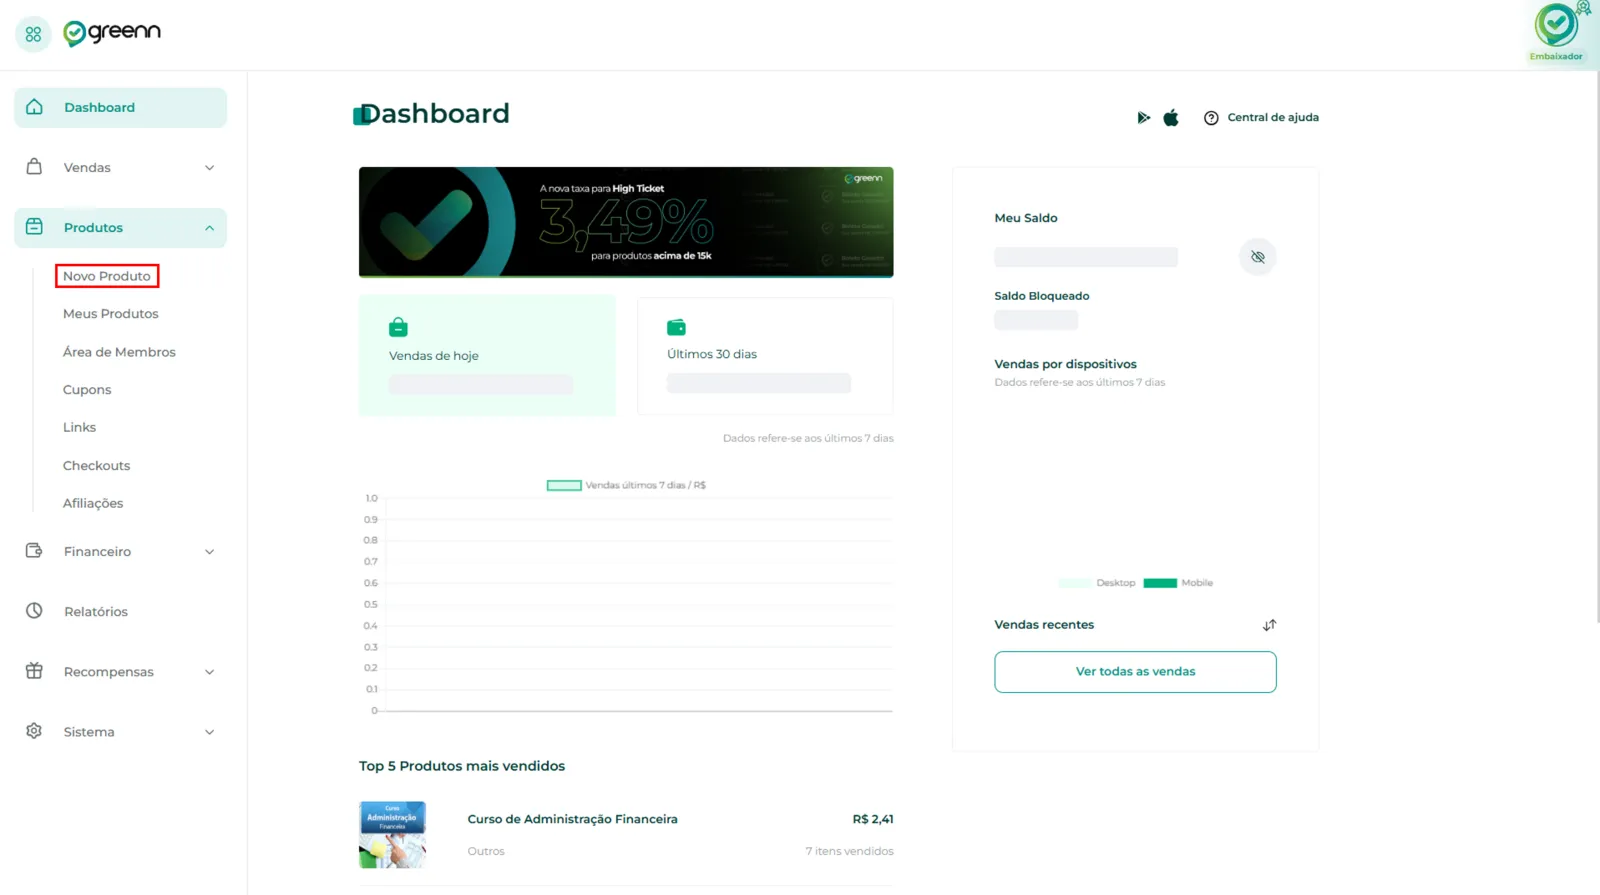The height and width of the screenshot is (895, 1600).
Task: Go to Meus Produtos
Action: pyautogui.click(x=111, y=314)
